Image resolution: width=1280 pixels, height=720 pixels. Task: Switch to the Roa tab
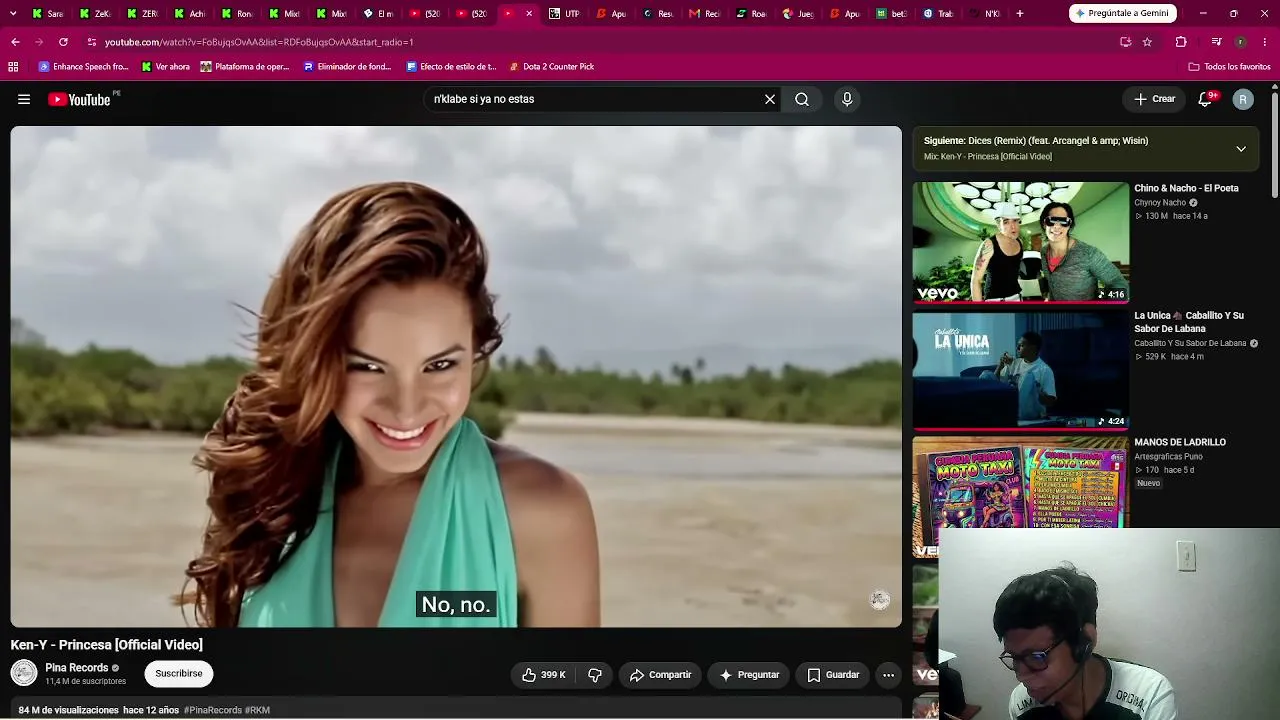[x=752, y=14]
